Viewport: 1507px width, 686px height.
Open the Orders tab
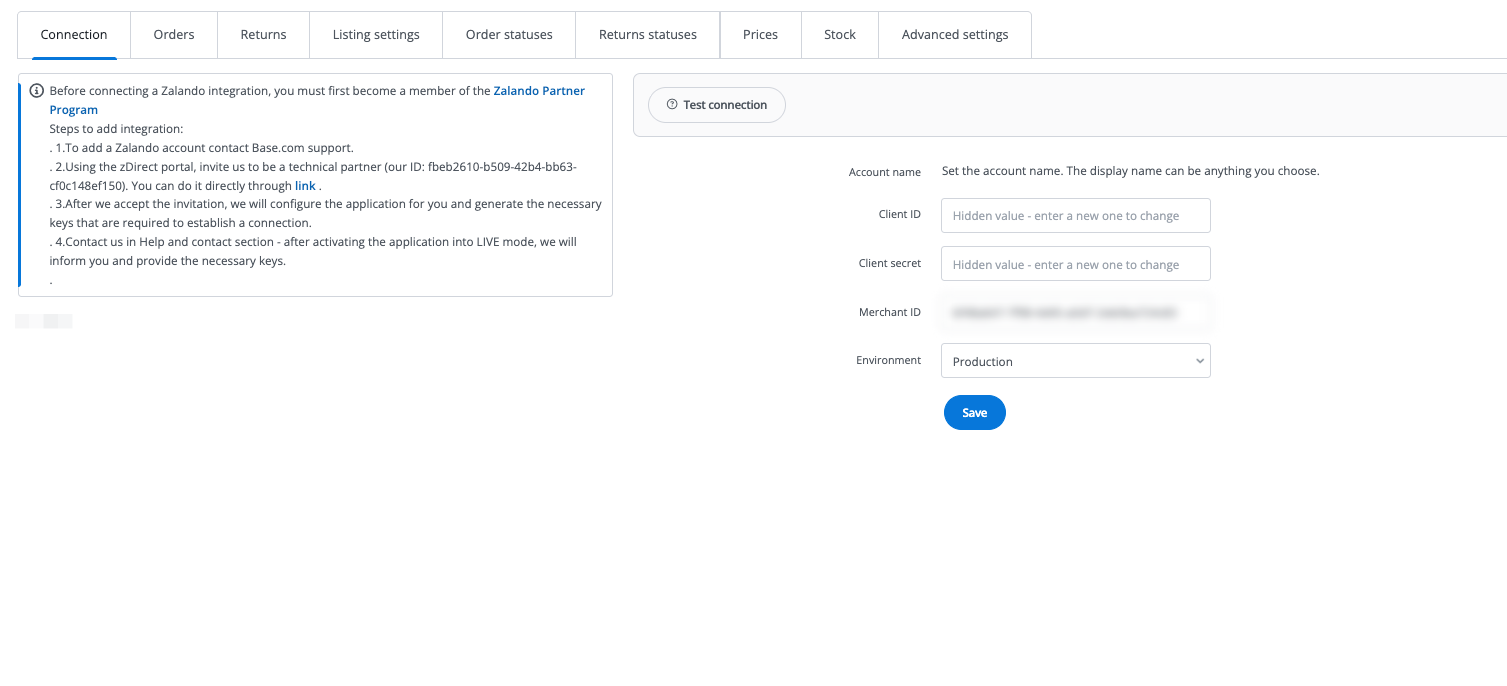coord(174,35)
